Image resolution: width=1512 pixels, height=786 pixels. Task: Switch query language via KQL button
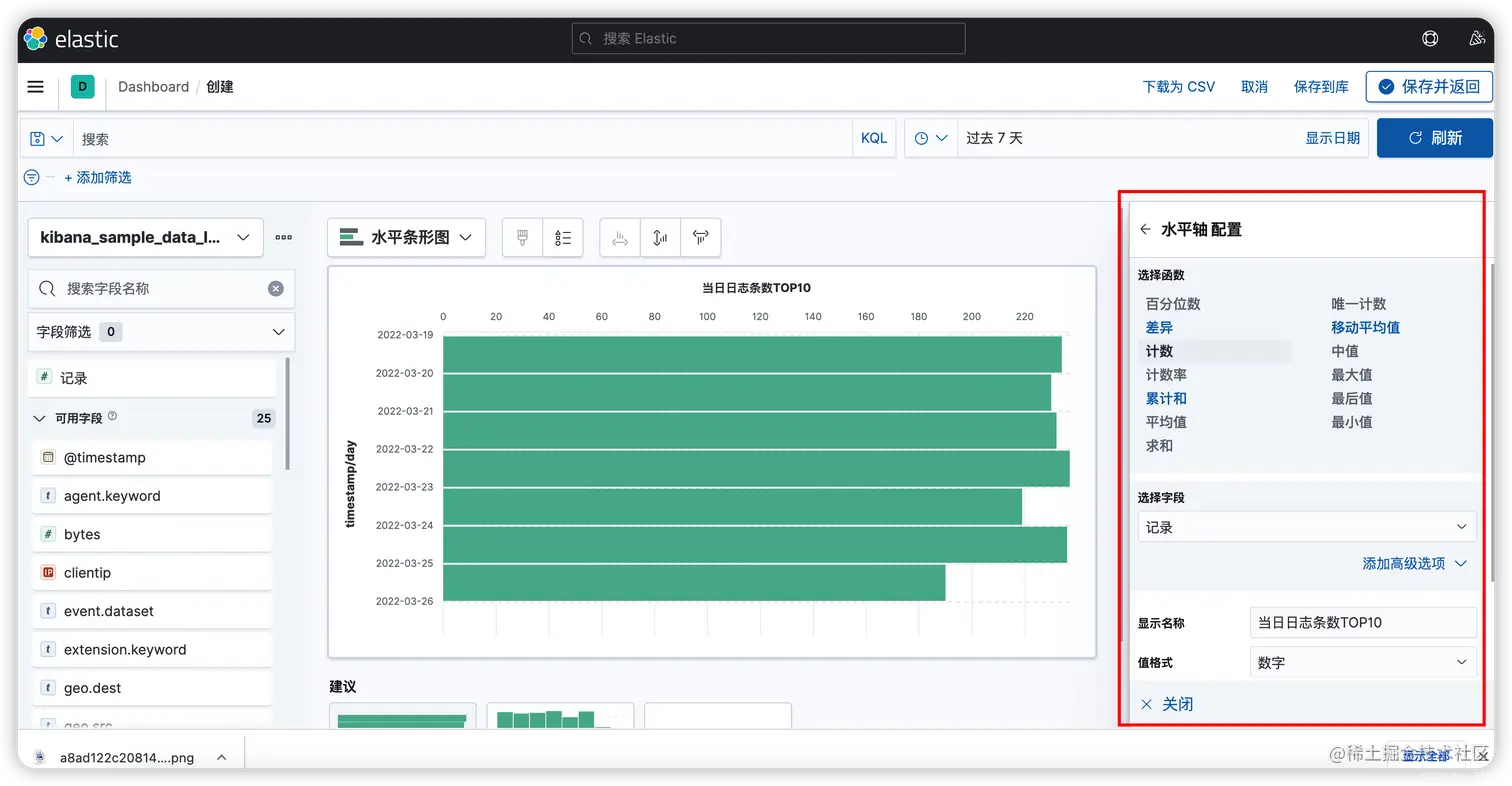coord(874,138)
